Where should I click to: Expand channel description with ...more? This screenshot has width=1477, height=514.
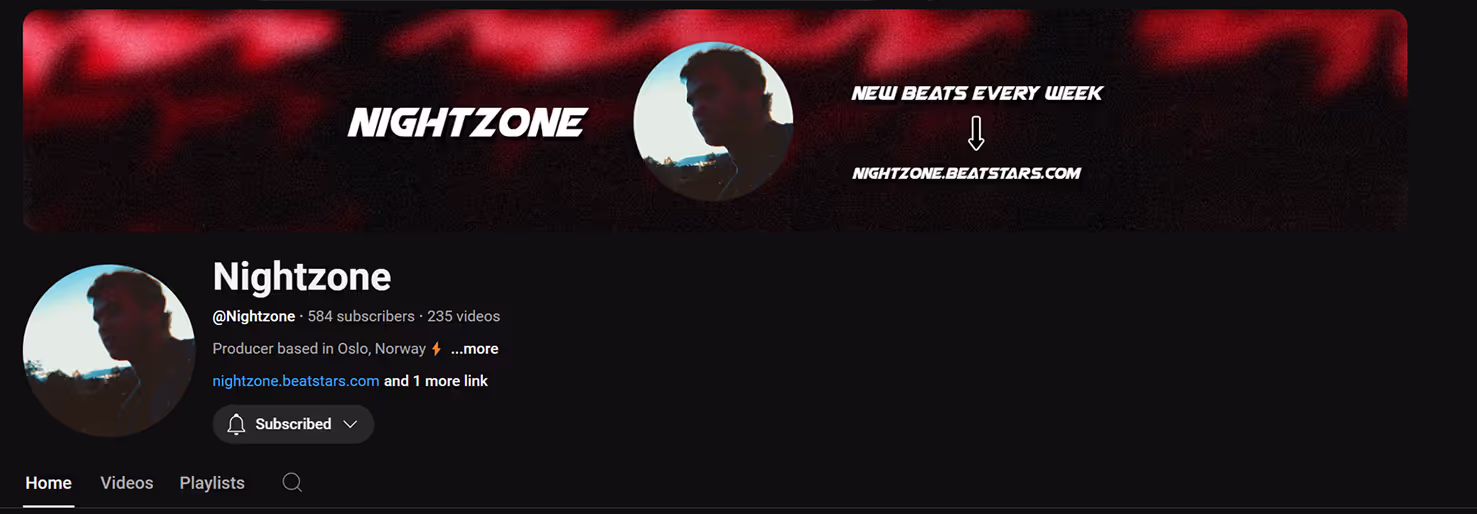click(x=474, y=349)
